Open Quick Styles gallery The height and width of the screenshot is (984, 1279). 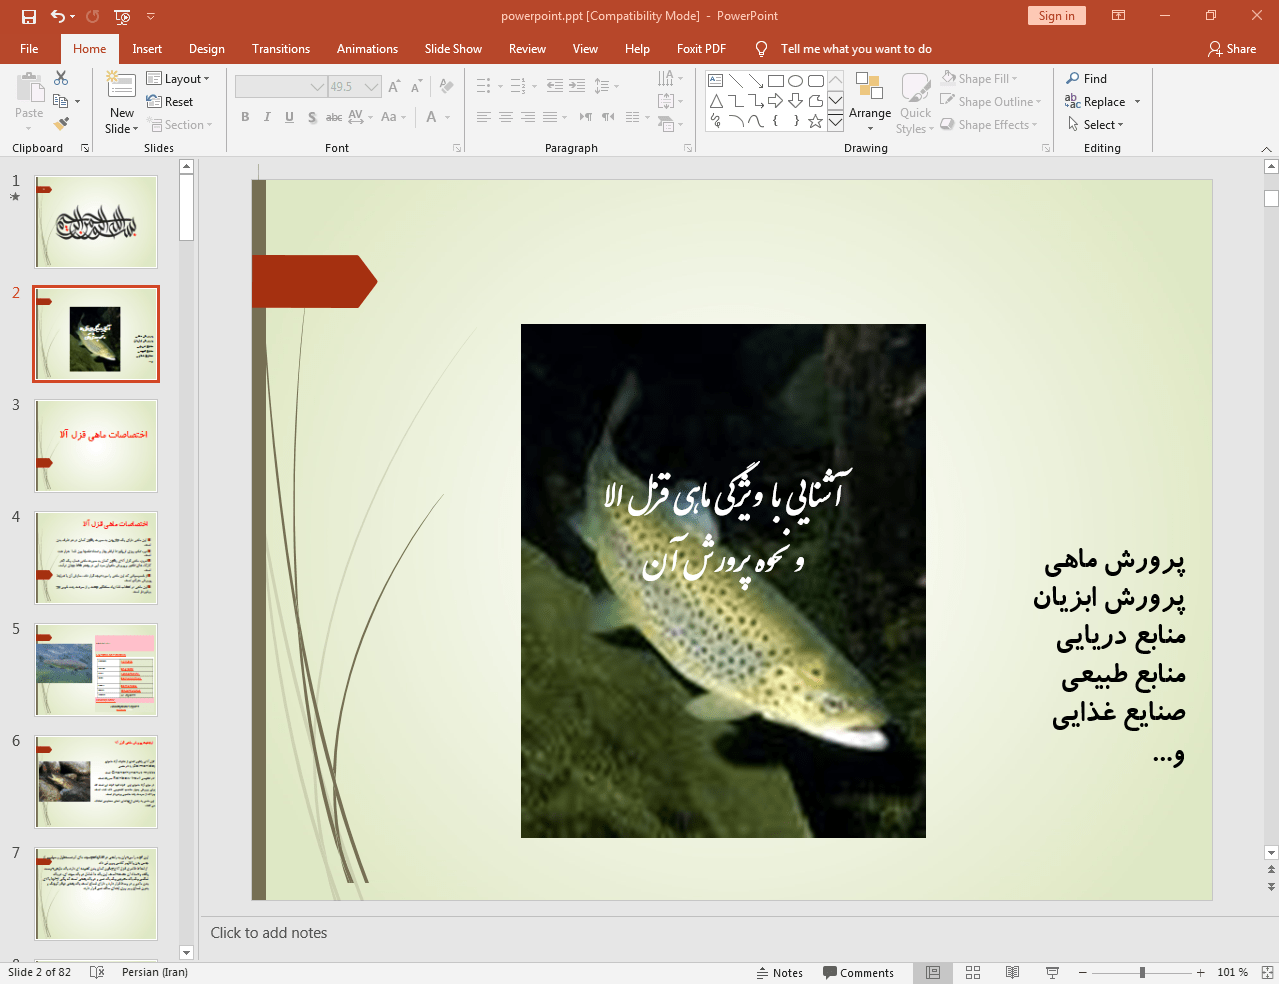point(915,102)
